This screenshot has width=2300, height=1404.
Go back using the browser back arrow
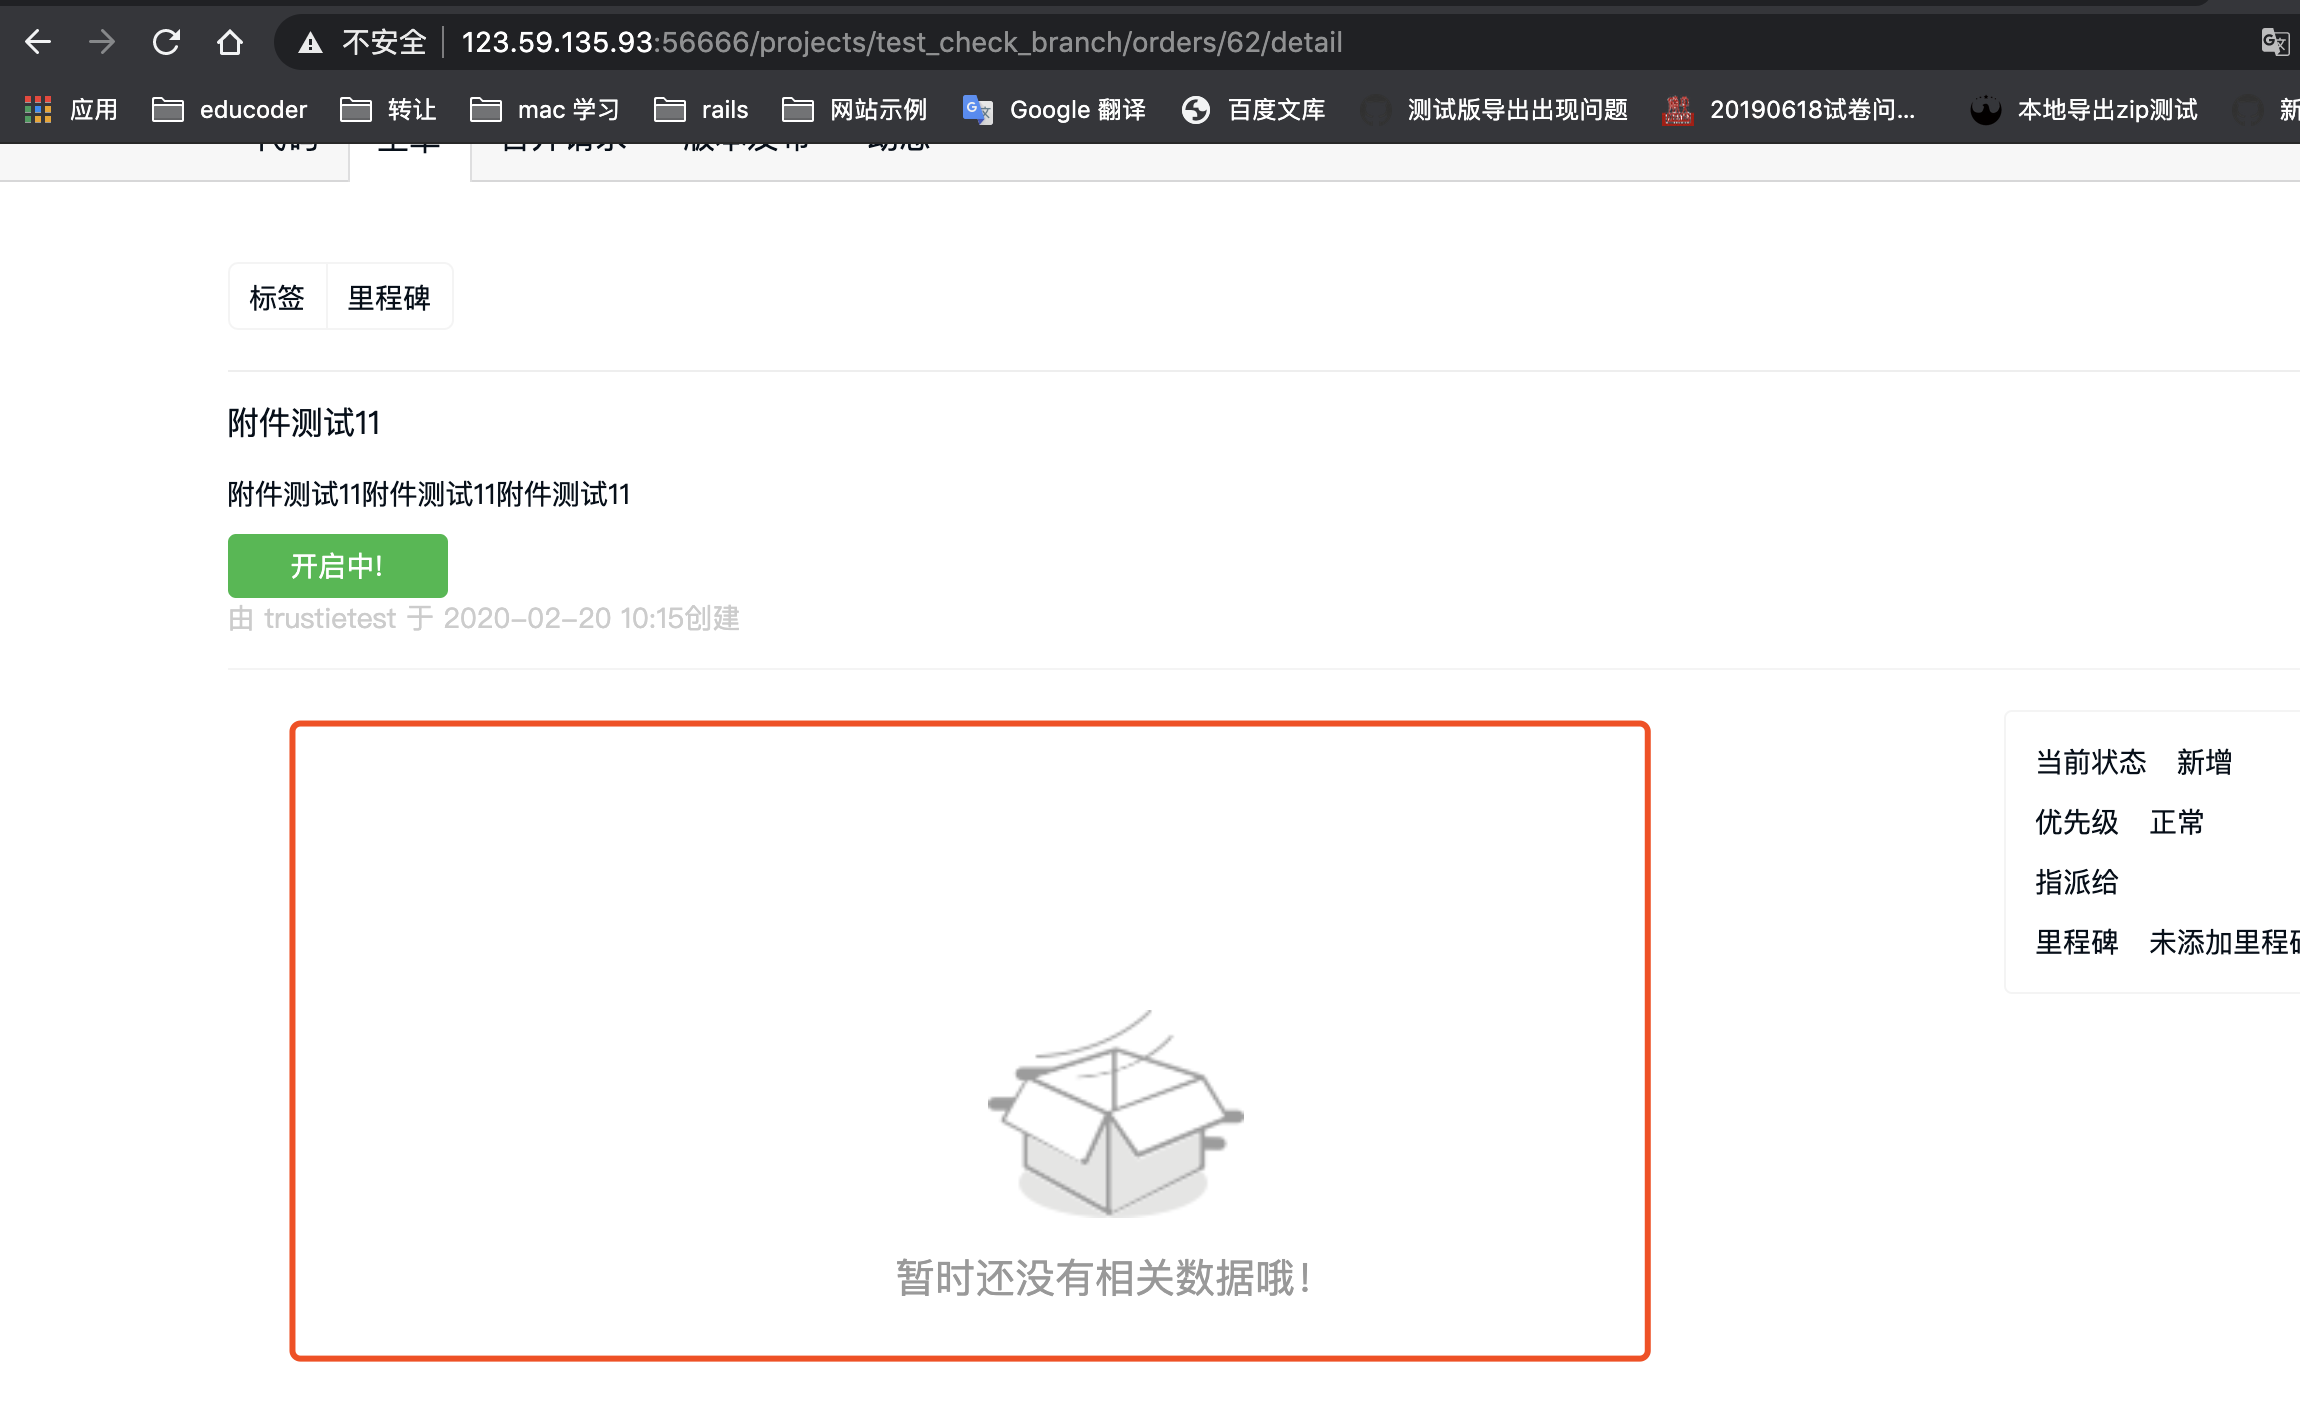[x=38, y=42]
